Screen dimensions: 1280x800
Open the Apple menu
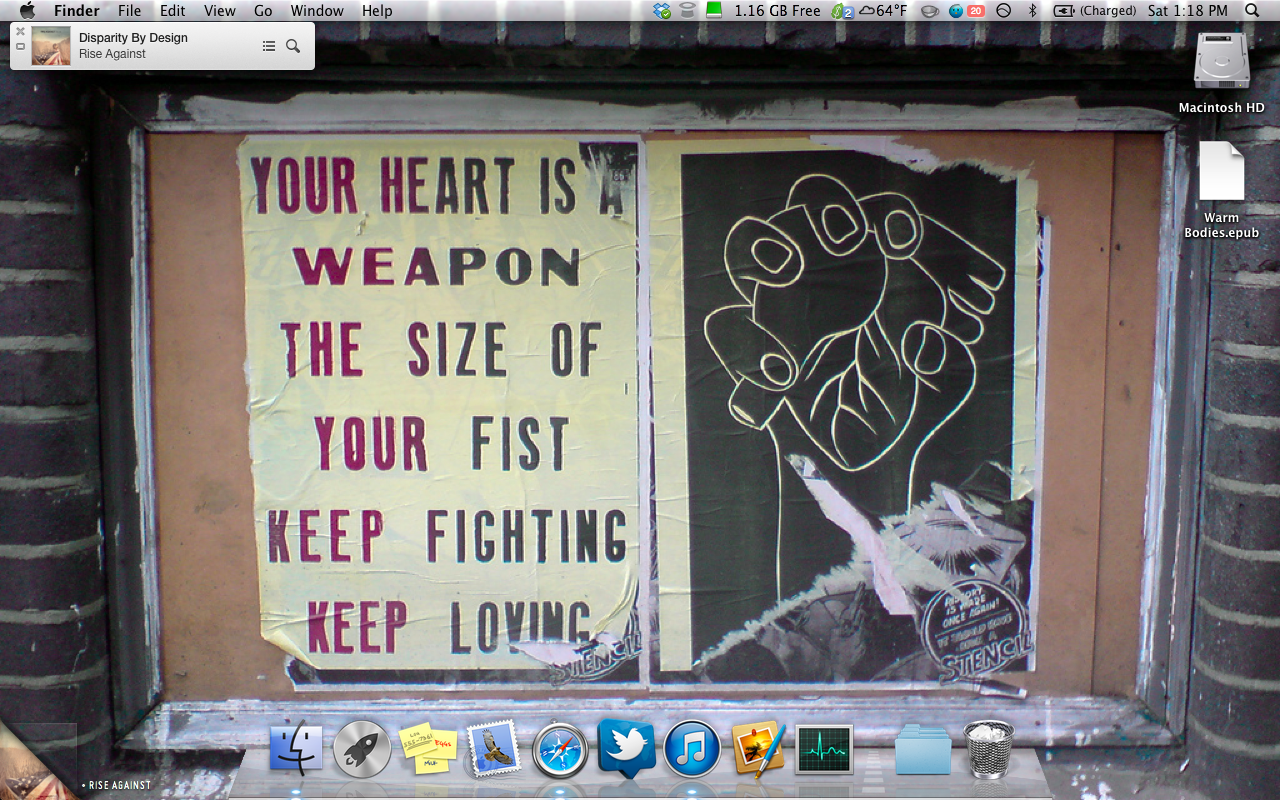tap(27, 11)
